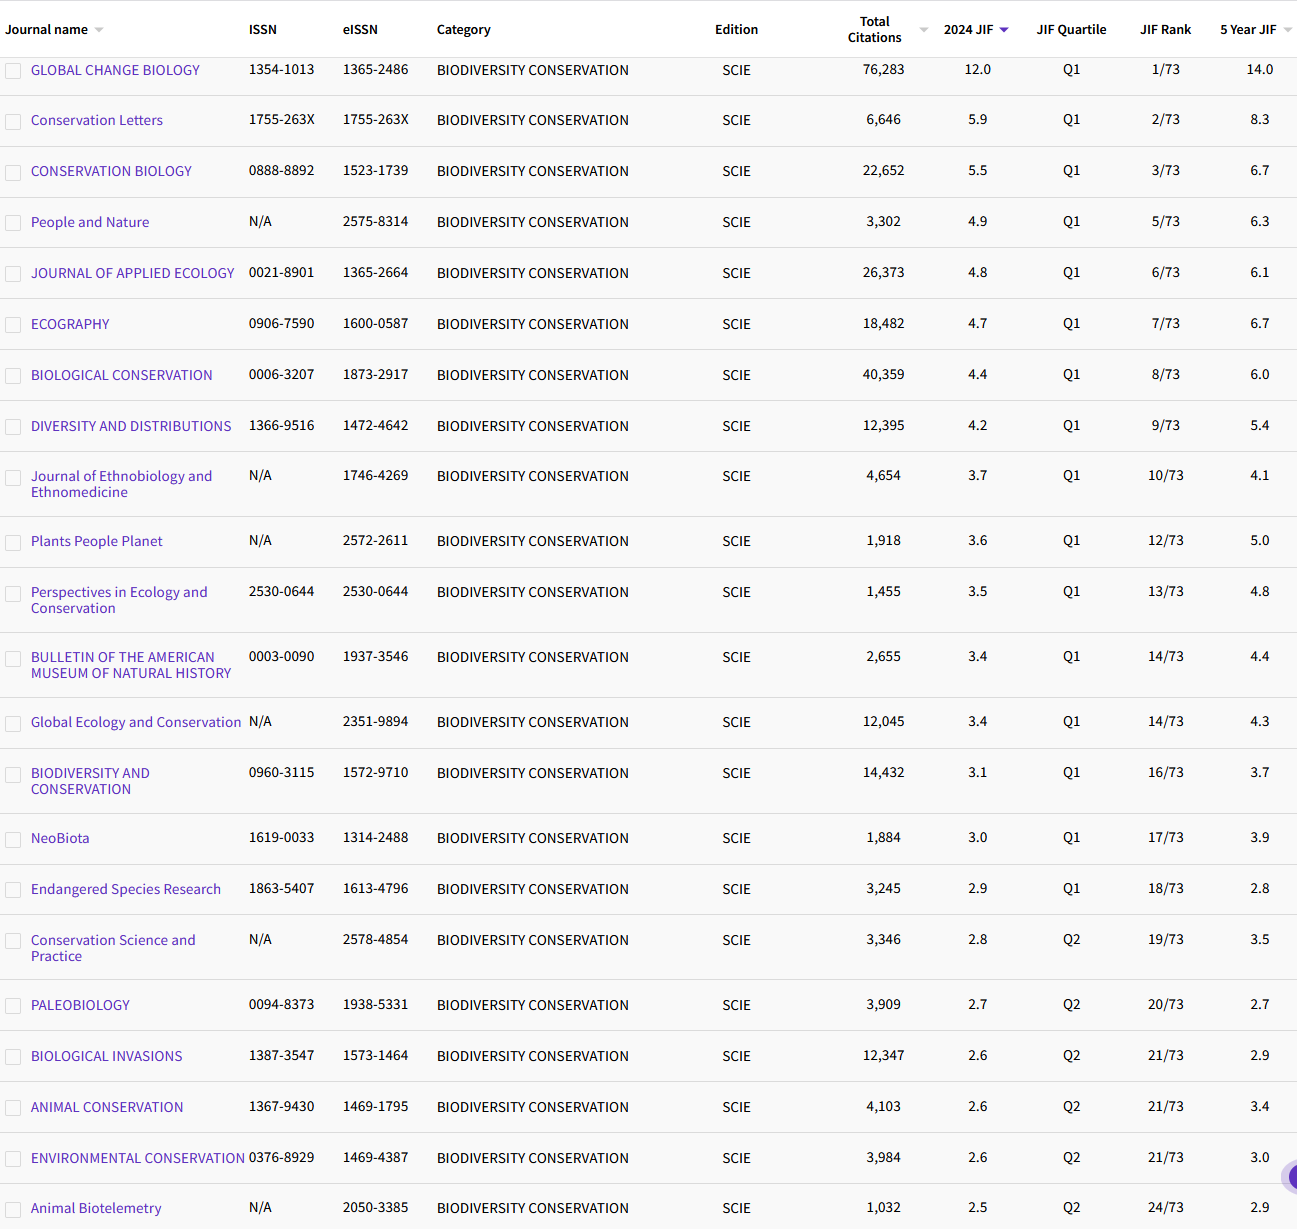Open the Journal name sort dropdown
Image resolution: width=1297 pixels, height=1229 pixels.
click(97, 29)
